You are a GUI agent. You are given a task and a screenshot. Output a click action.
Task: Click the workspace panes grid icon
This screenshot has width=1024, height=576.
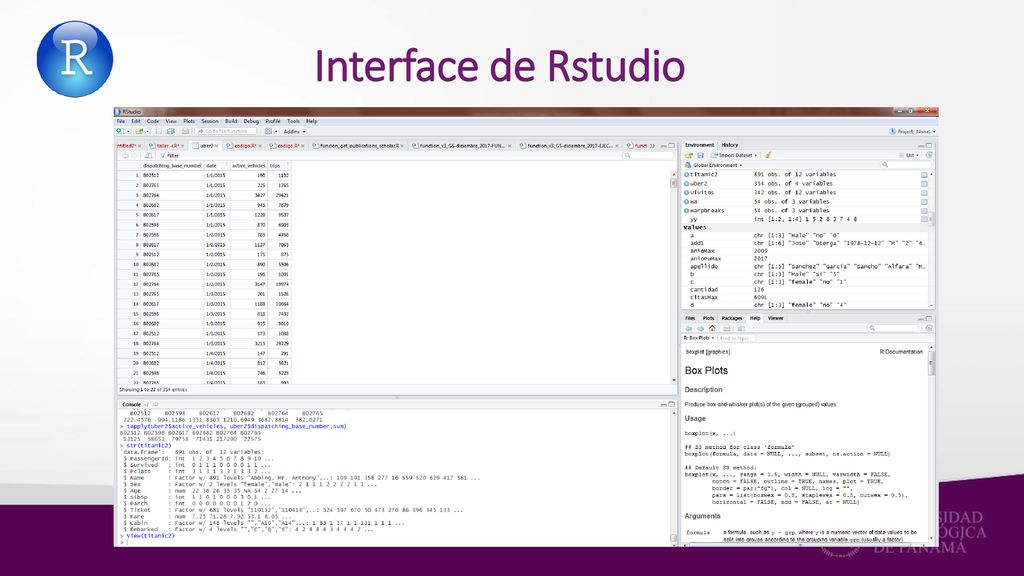tap(268, 131)
